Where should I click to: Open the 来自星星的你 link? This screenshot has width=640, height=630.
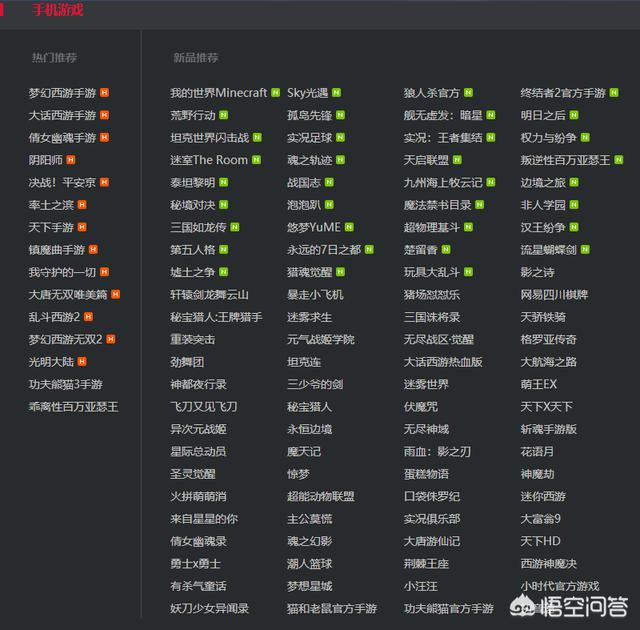[204, 519]
